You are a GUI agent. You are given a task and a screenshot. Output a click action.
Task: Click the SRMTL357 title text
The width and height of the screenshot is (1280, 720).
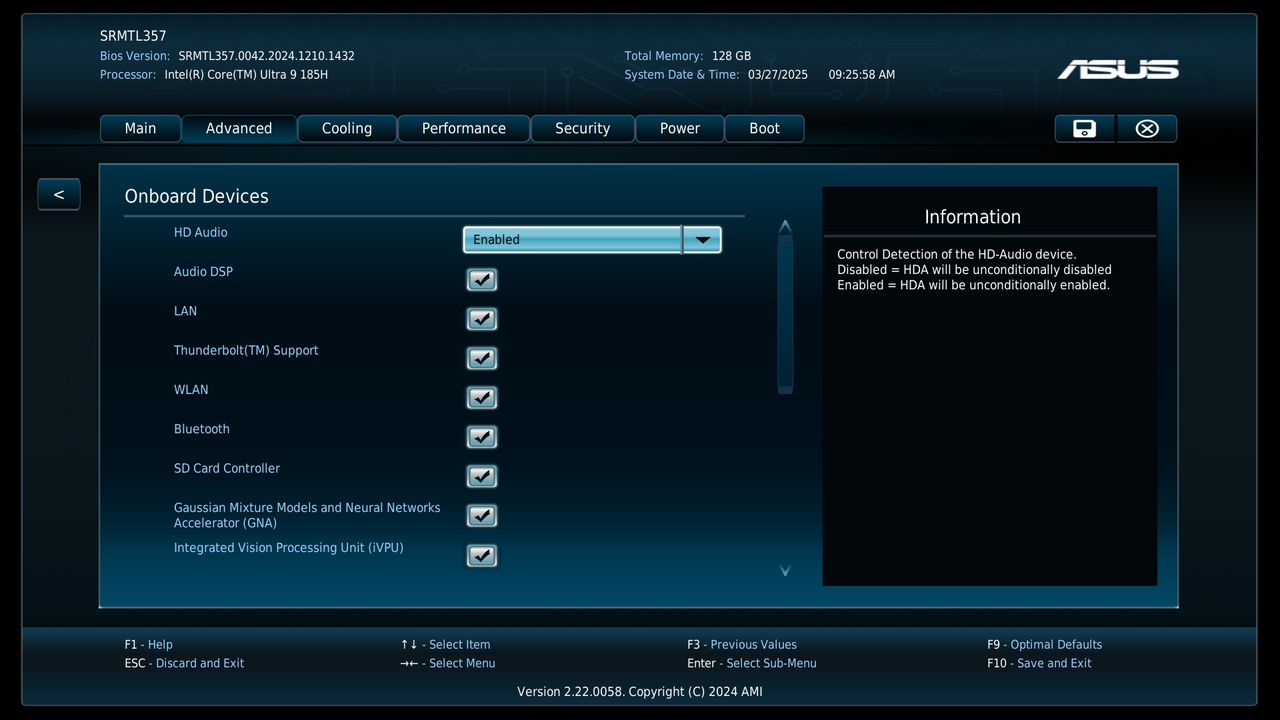coord(133,36)
